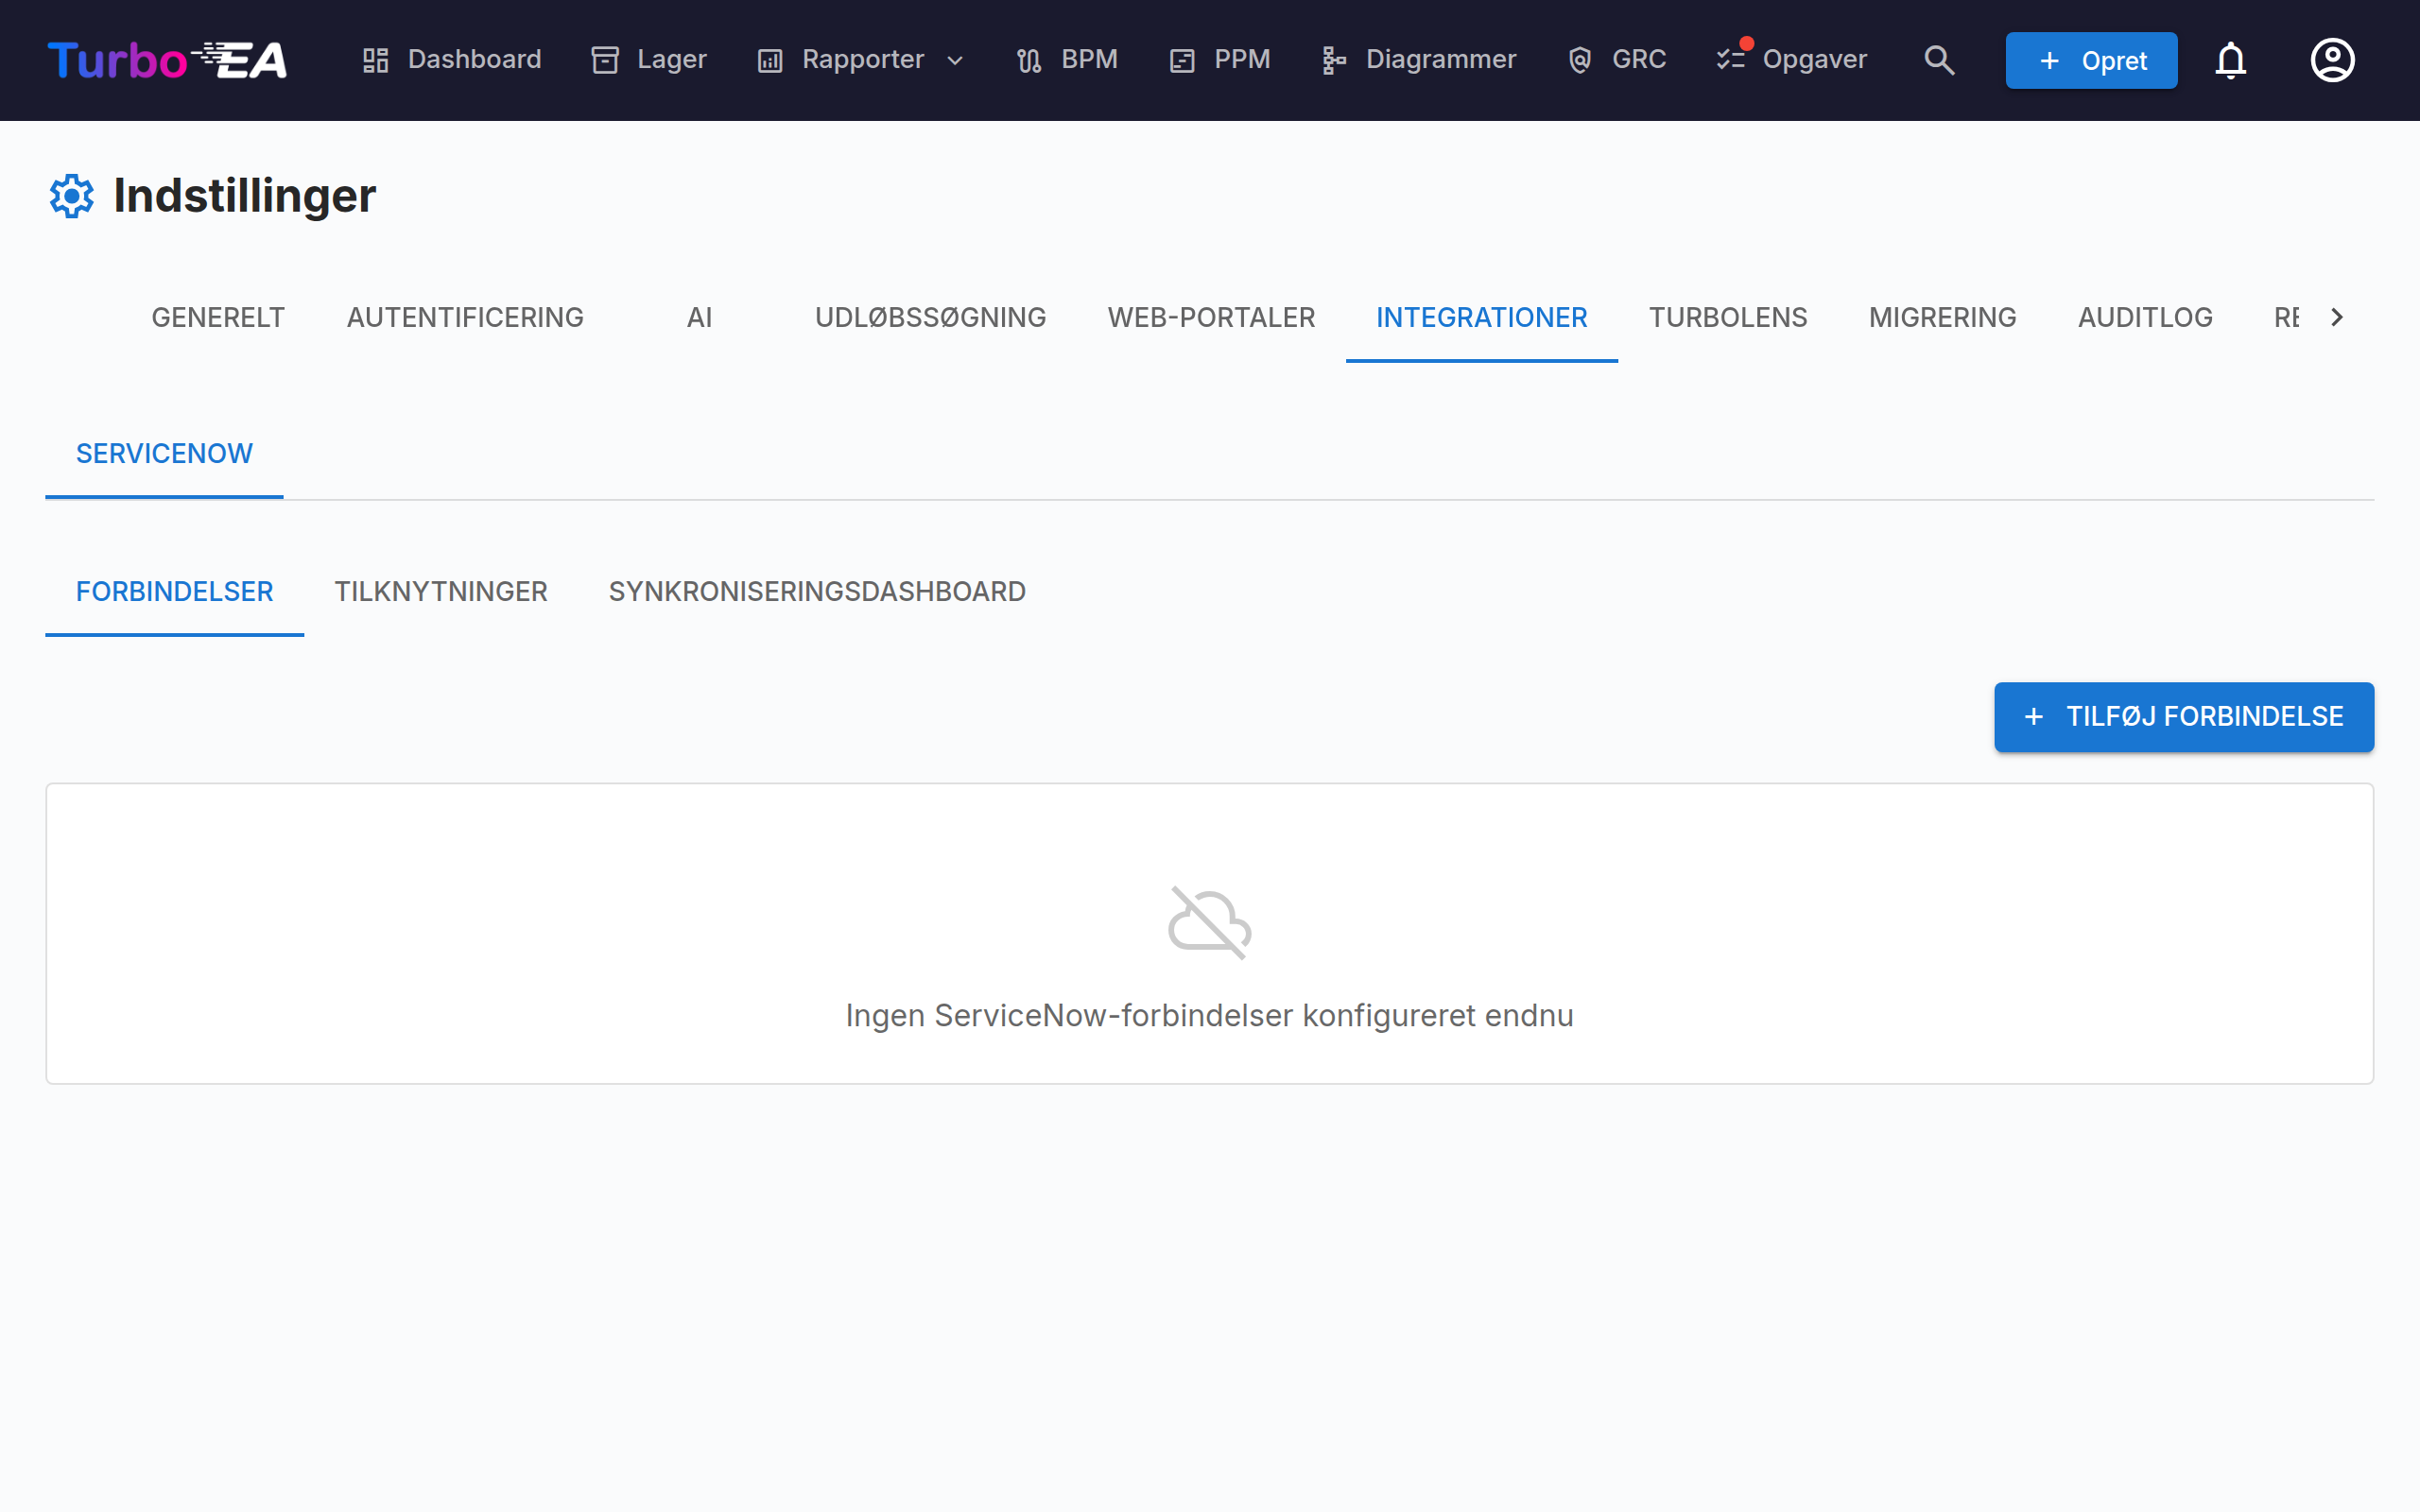Viewport: 2420px width, 1512px height.
Task: Click the Indstillinger gear icon
Action: (72, 196)
